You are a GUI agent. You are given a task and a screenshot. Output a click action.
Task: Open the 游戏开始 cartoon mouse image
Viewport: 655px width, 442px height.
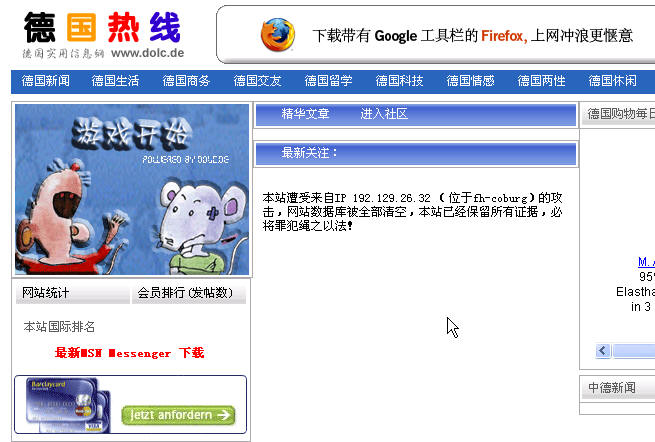pyautogui.click(x=132, y=189)
